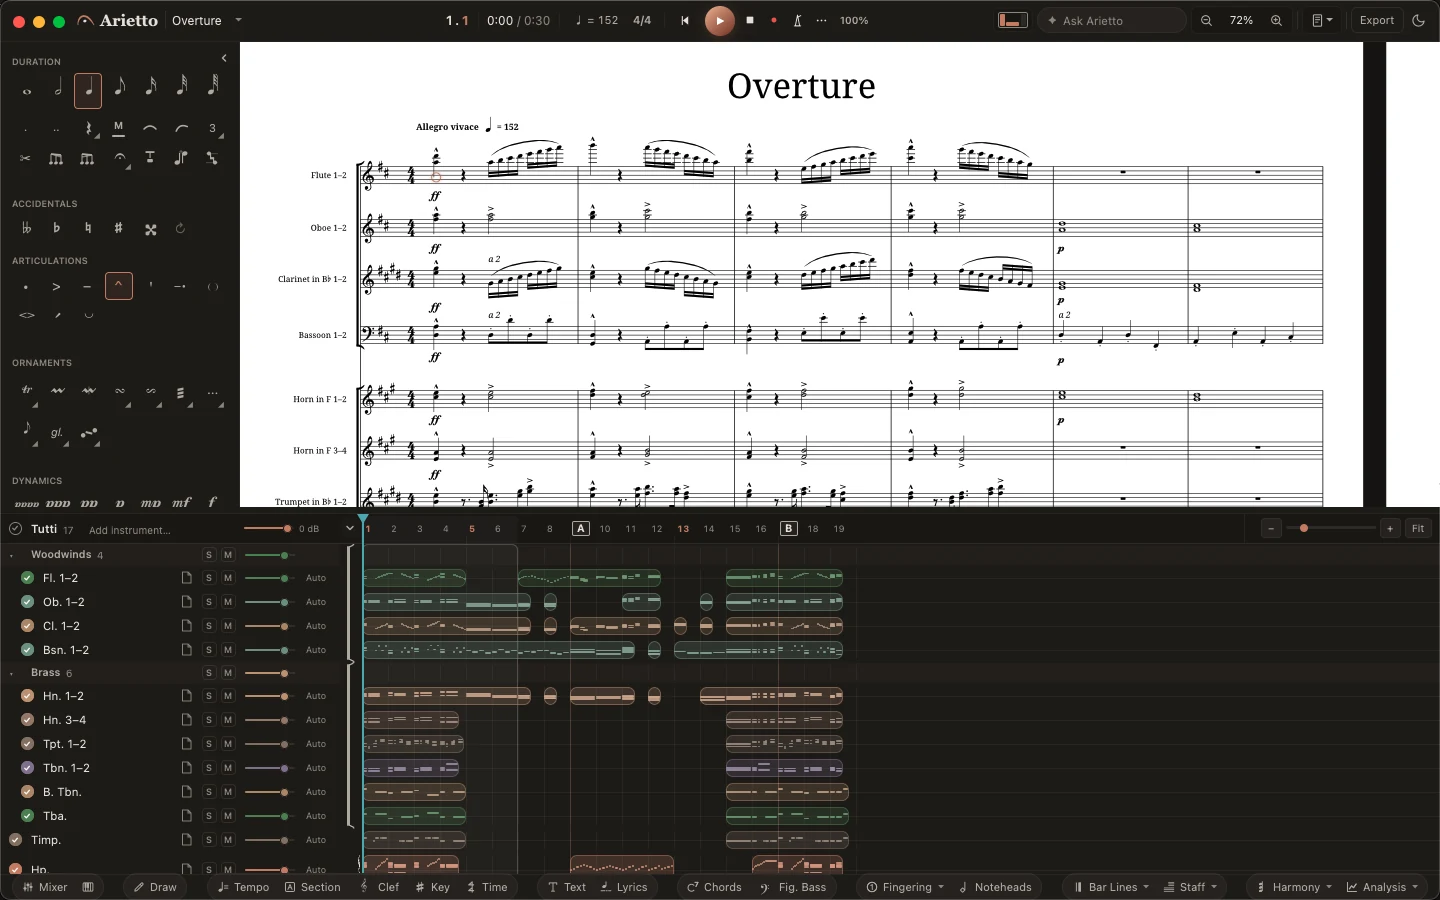Zoom out the score view
The width and height of the screenshot is (1440, 900).
1206,21
